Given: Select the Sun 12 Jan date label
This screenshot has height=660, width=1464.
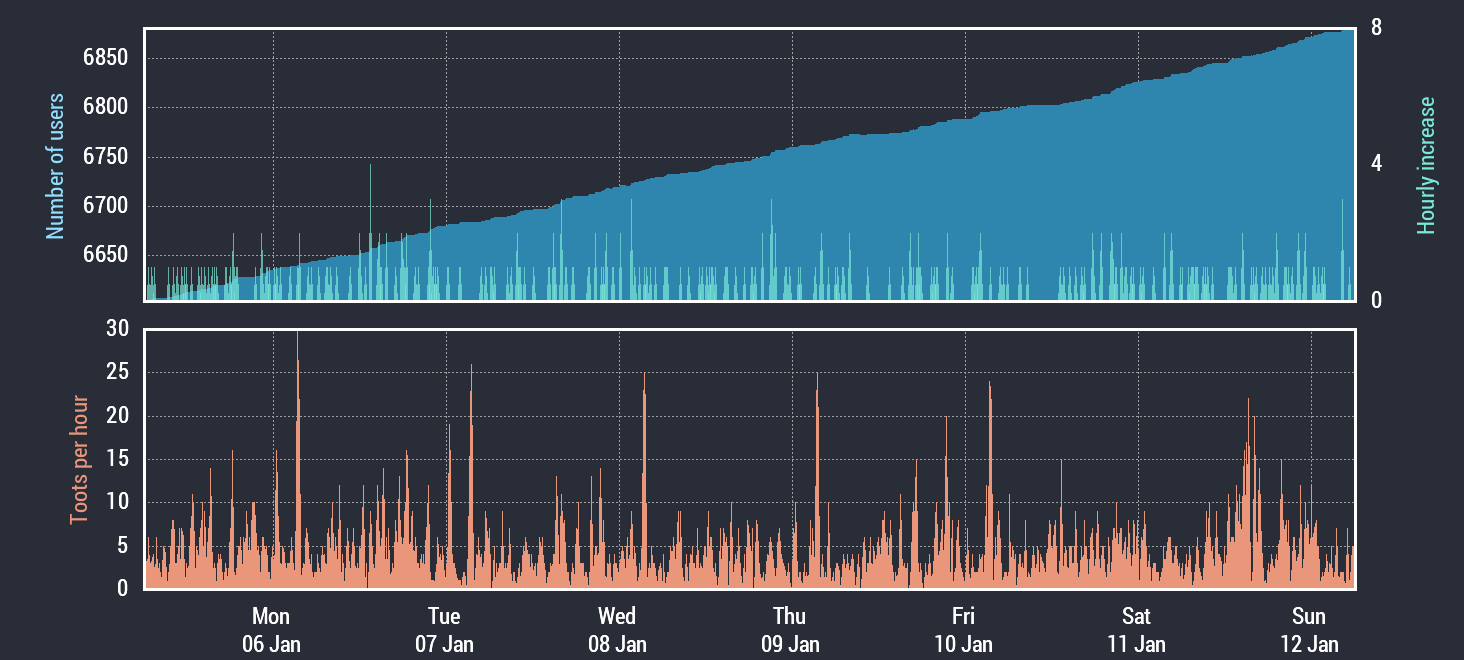Looking at the screenshot, I should [1309, 629].
